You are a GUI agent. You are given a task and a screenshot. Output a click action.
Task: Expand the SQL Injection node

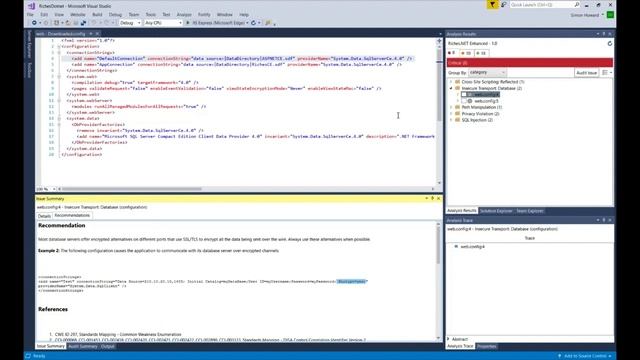(x=451, y=120)
